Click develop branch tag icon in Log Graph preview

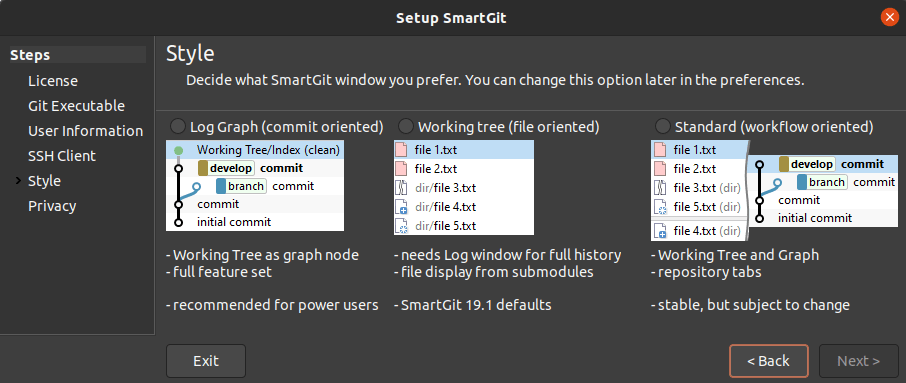[x=203, y=168]
